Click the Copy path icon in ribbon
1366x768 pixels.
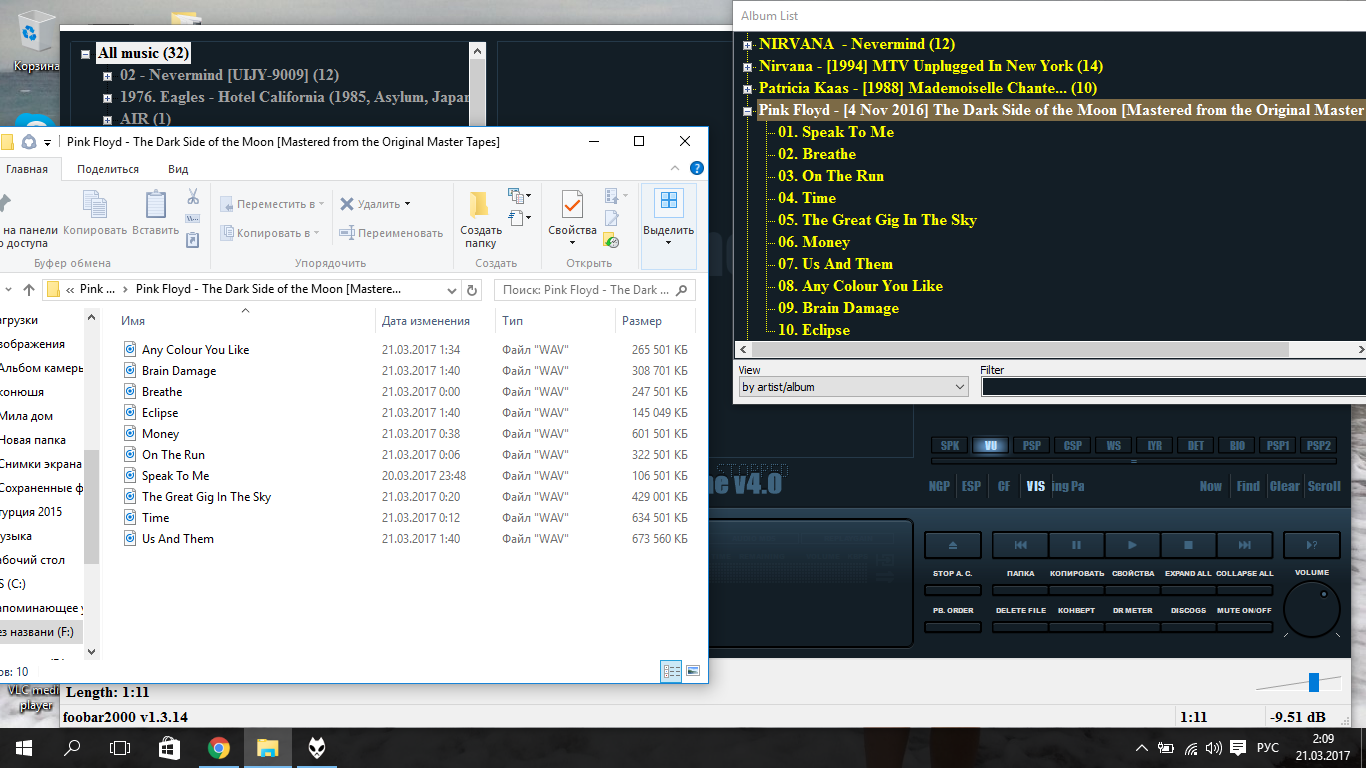193,218
